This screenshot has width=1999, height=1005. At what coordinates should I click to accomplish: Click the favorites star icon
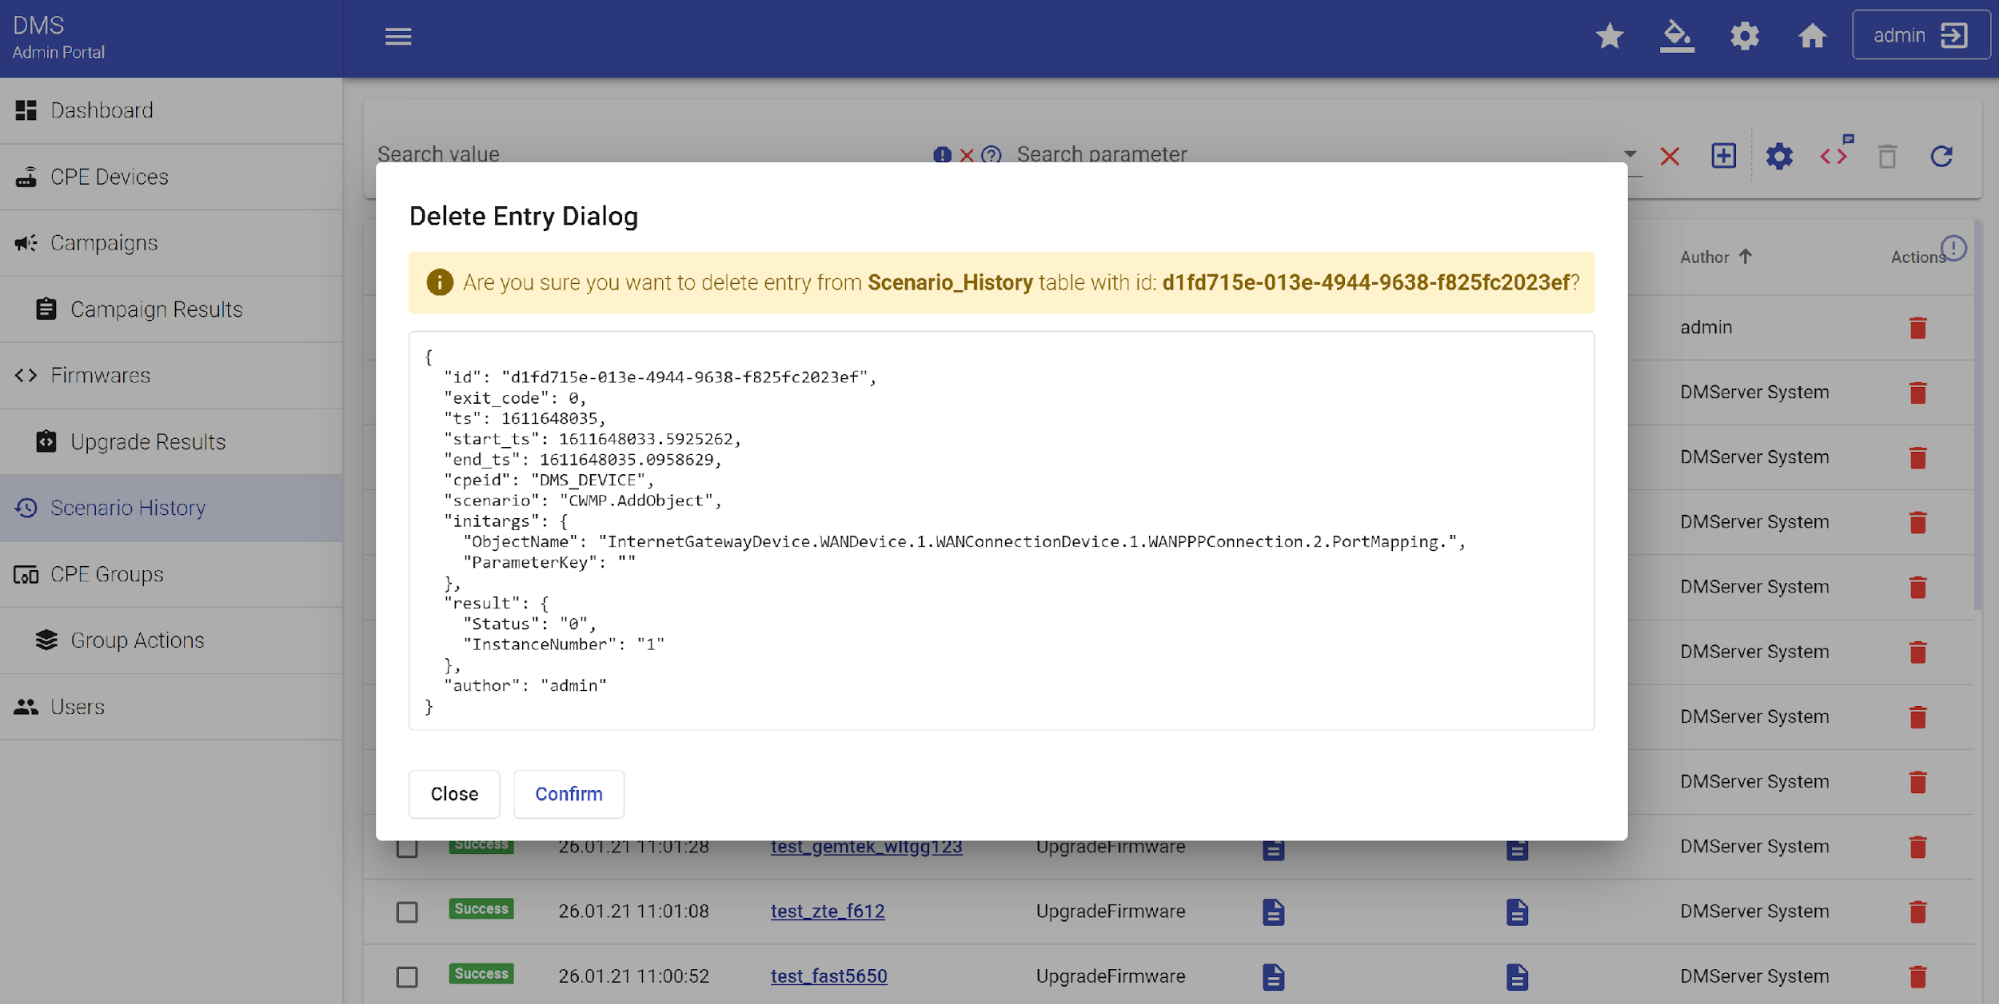[x=1609, y=37]
